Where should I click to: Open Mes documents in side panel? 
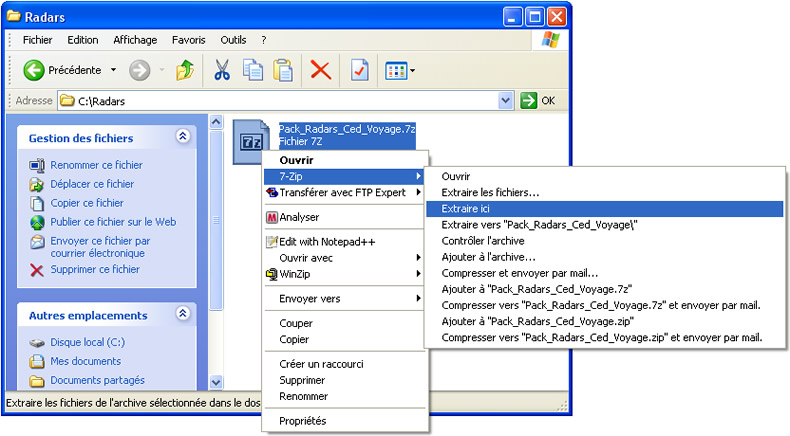85,361
